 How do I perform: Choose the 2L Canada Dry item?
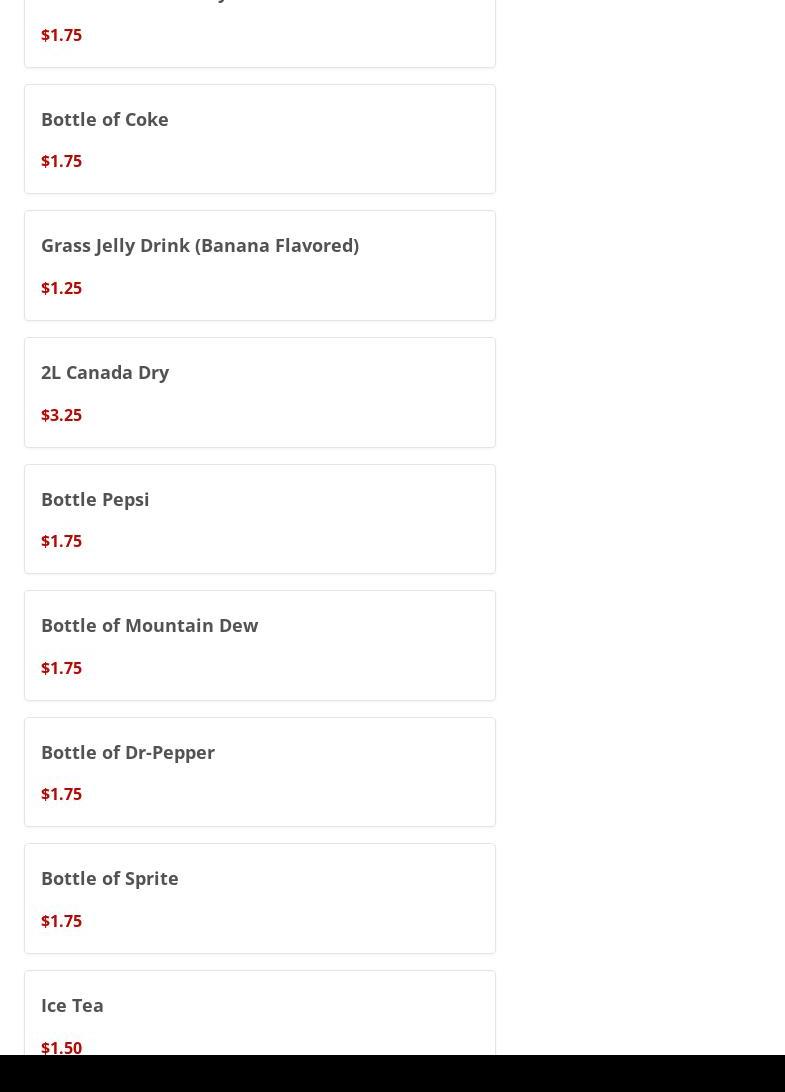click(105, 373)
